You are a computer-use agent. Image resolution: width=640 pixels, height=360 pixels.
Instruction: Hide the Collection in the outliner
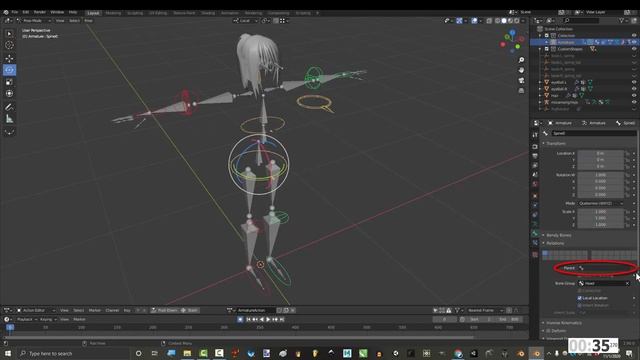(x=634, y=36)
